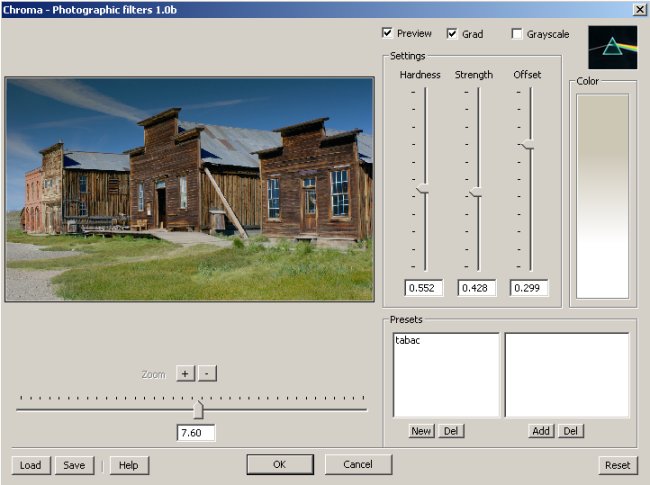This screenshot has height=485, width=650.
Task: Click the zoom value field 7.60
Action: click(196, 433)
